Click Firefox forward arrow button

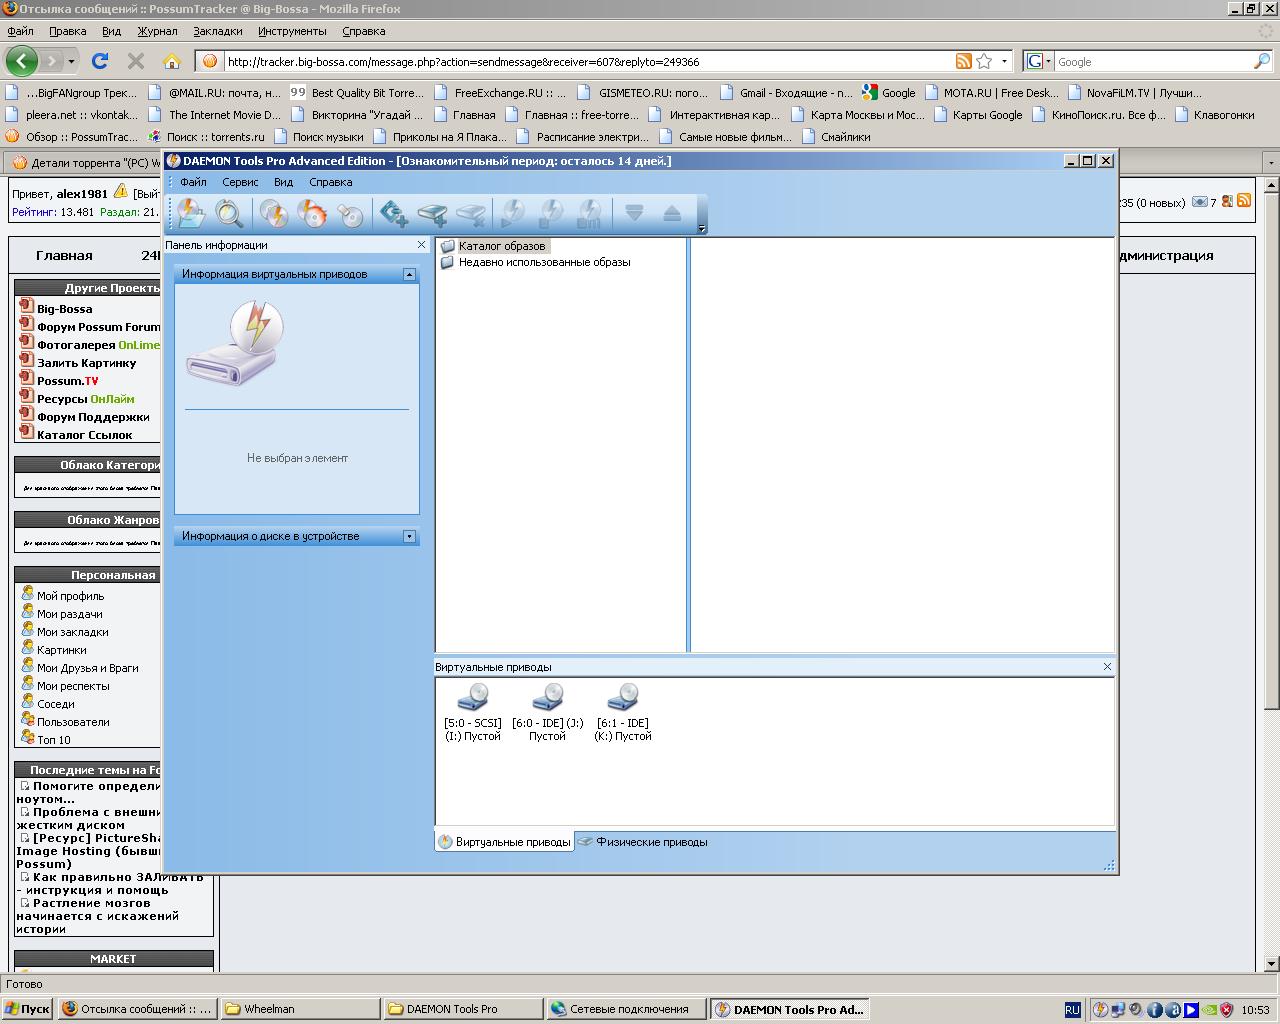point(52,61)
